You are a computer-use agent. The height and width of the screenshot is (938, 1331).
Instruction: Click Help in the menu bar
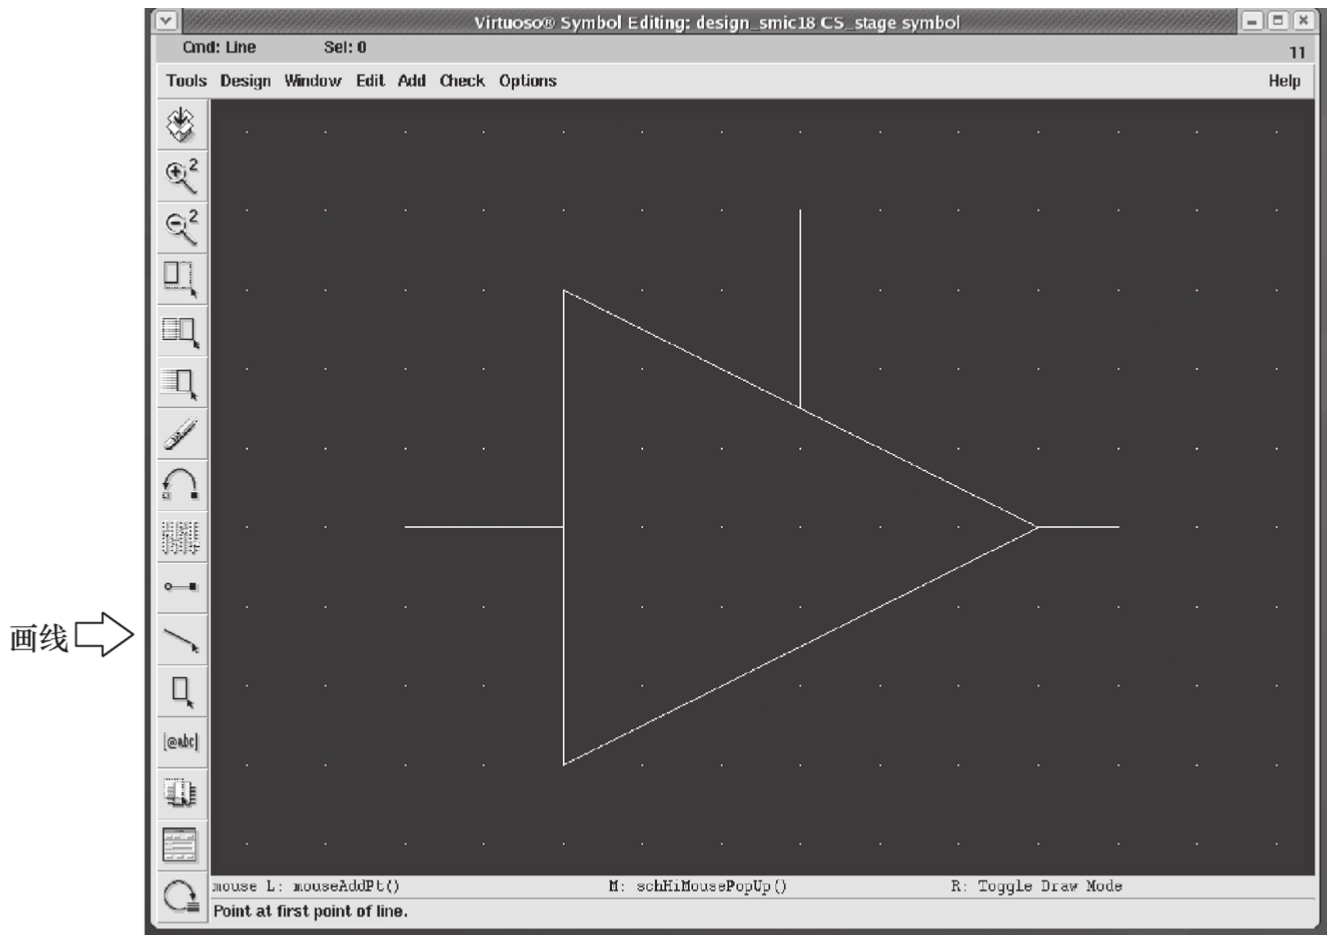pyautogui.click(x=1284, y=81)
